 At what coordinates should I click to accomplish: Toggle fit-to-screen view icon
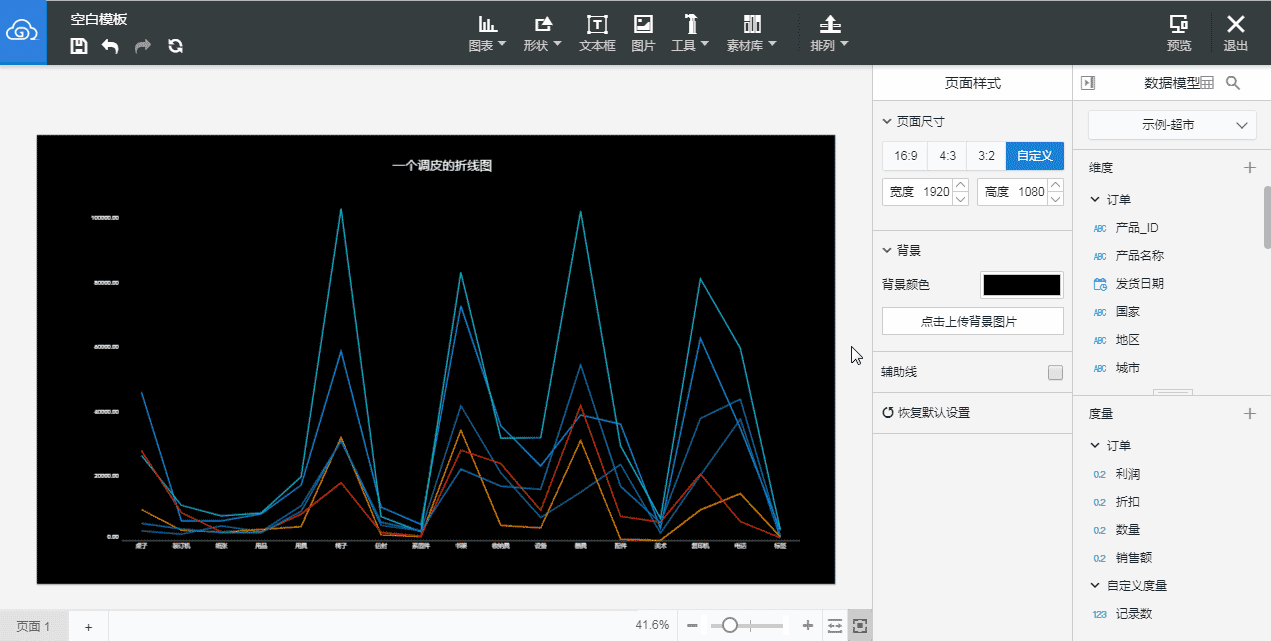point(860,626)
